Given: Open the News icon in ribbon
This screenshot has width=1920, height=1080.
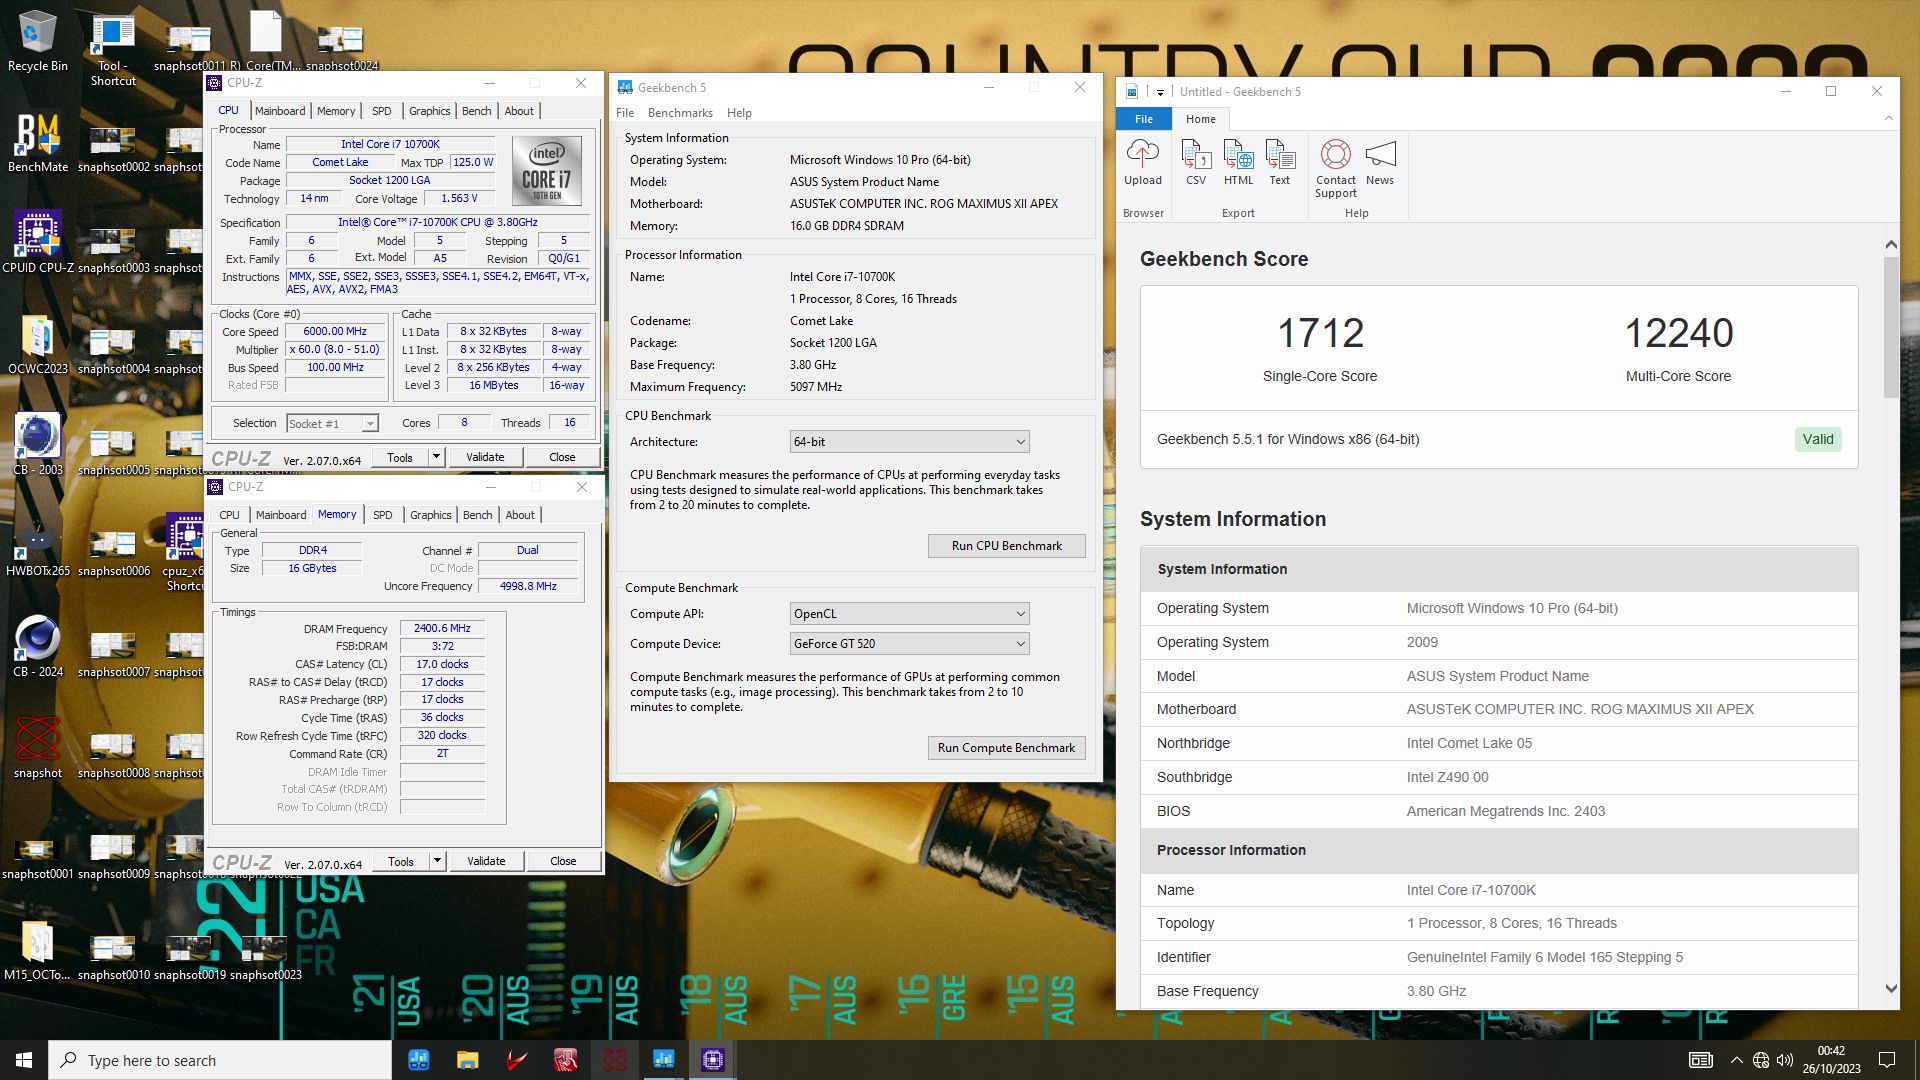Looking at the screenshot, I should pos(1380,162).
